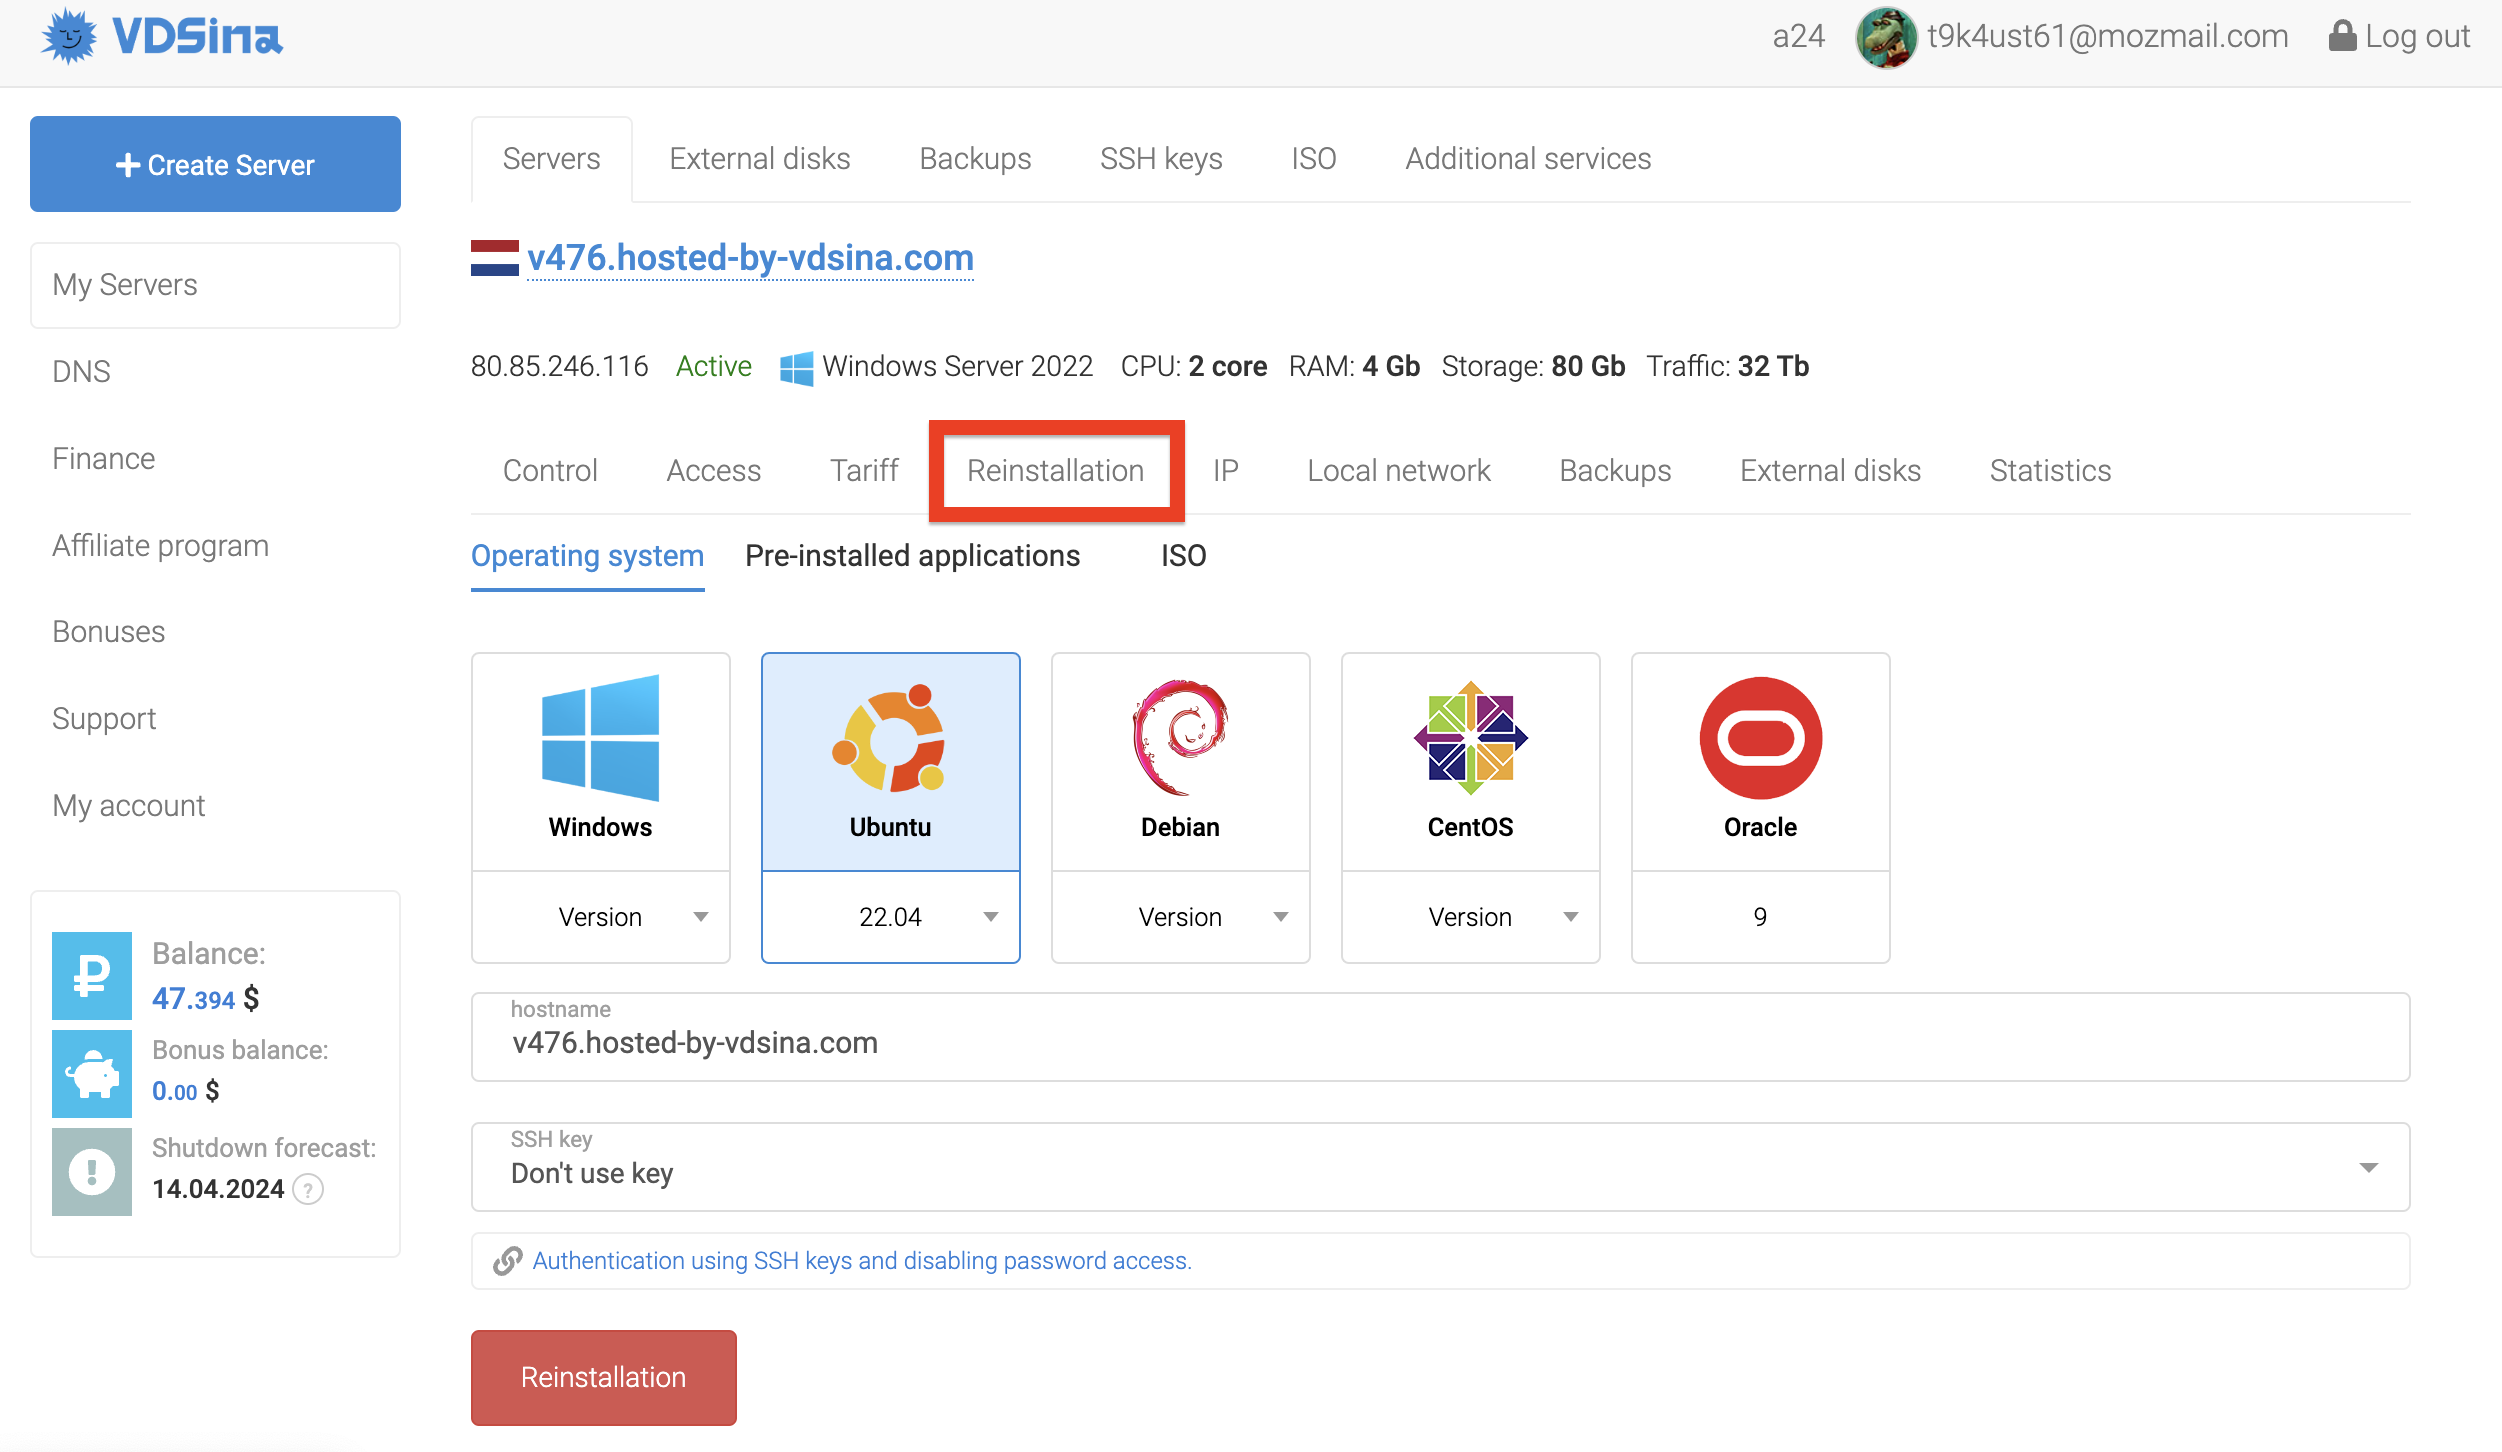Open Affiliate program in sidebar
2502x1452 pixels.
161,546
